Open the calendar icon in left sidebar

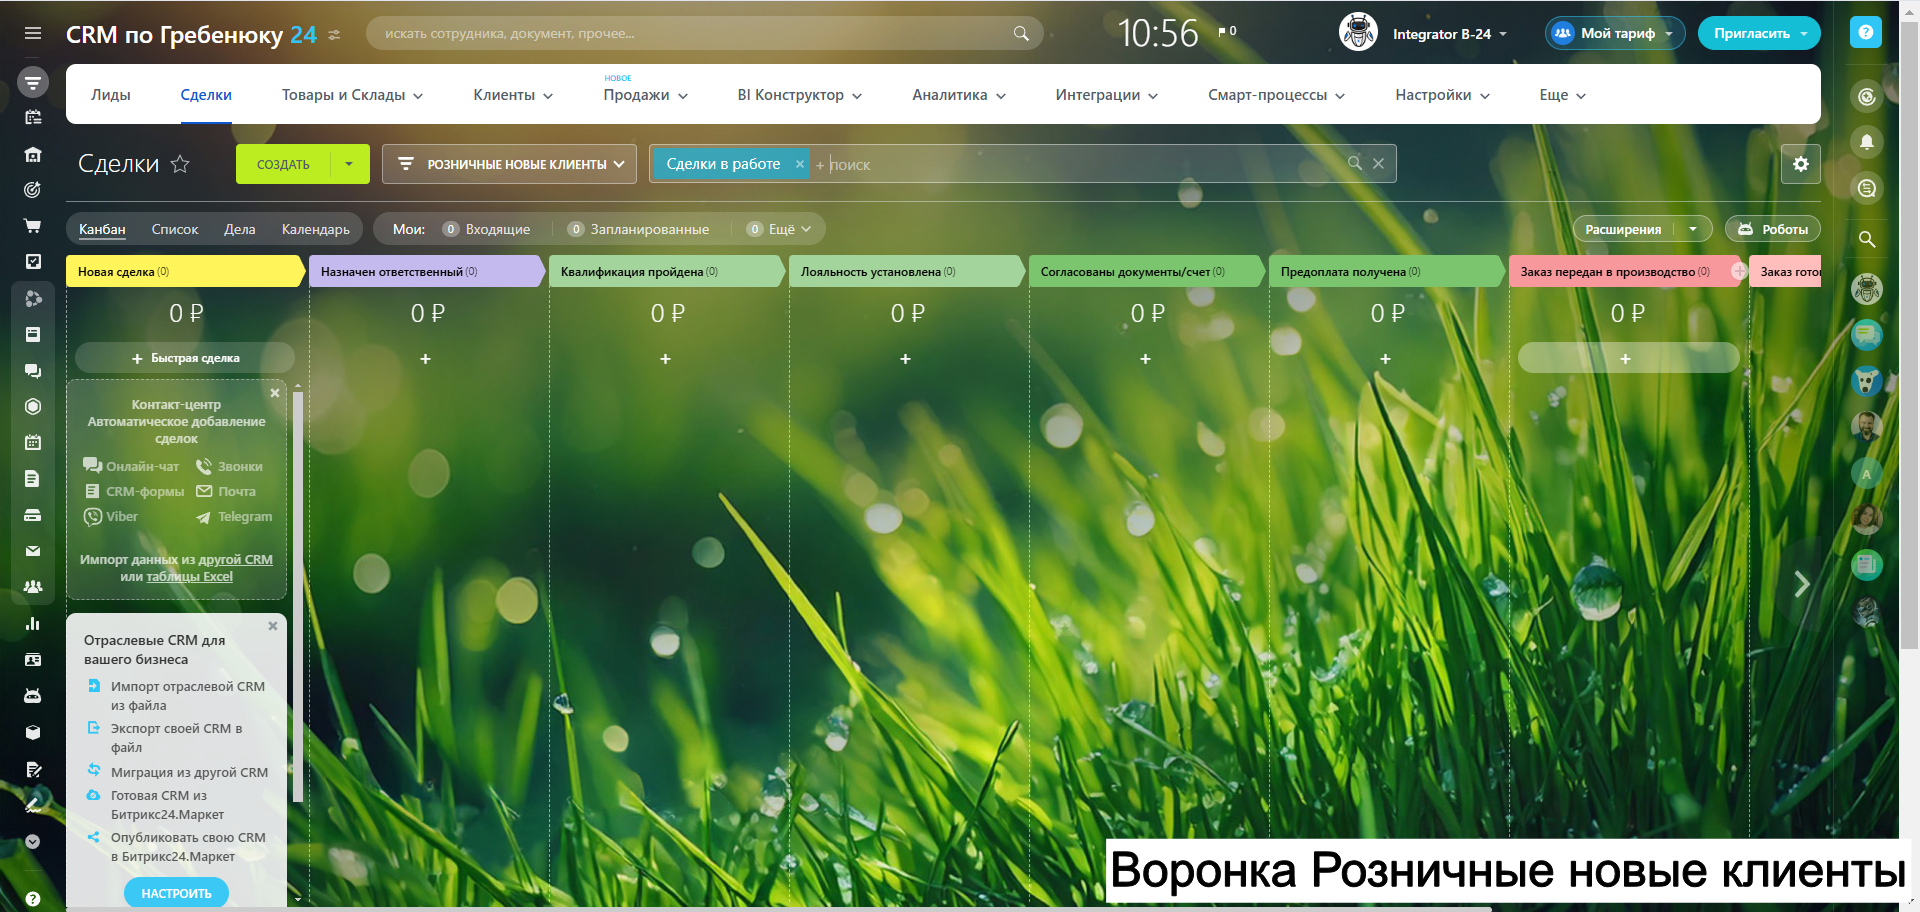coord(33,442)
